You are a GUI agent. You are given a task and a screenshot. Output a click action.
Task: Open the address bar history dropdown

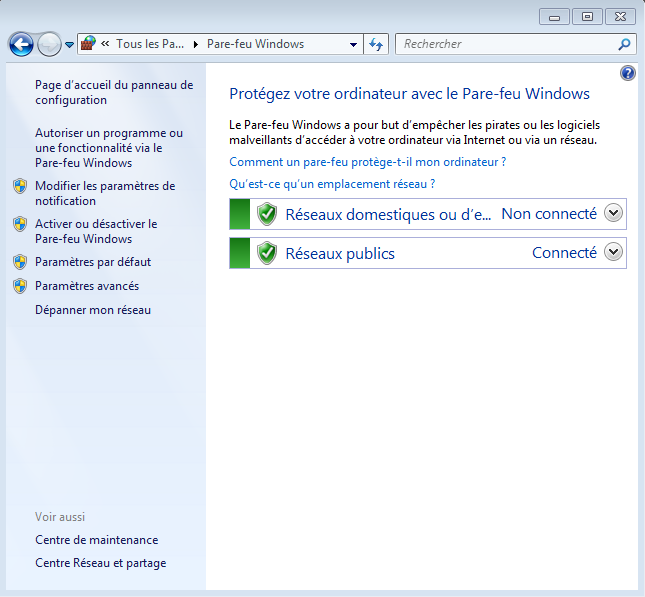(x=353, y=44)
